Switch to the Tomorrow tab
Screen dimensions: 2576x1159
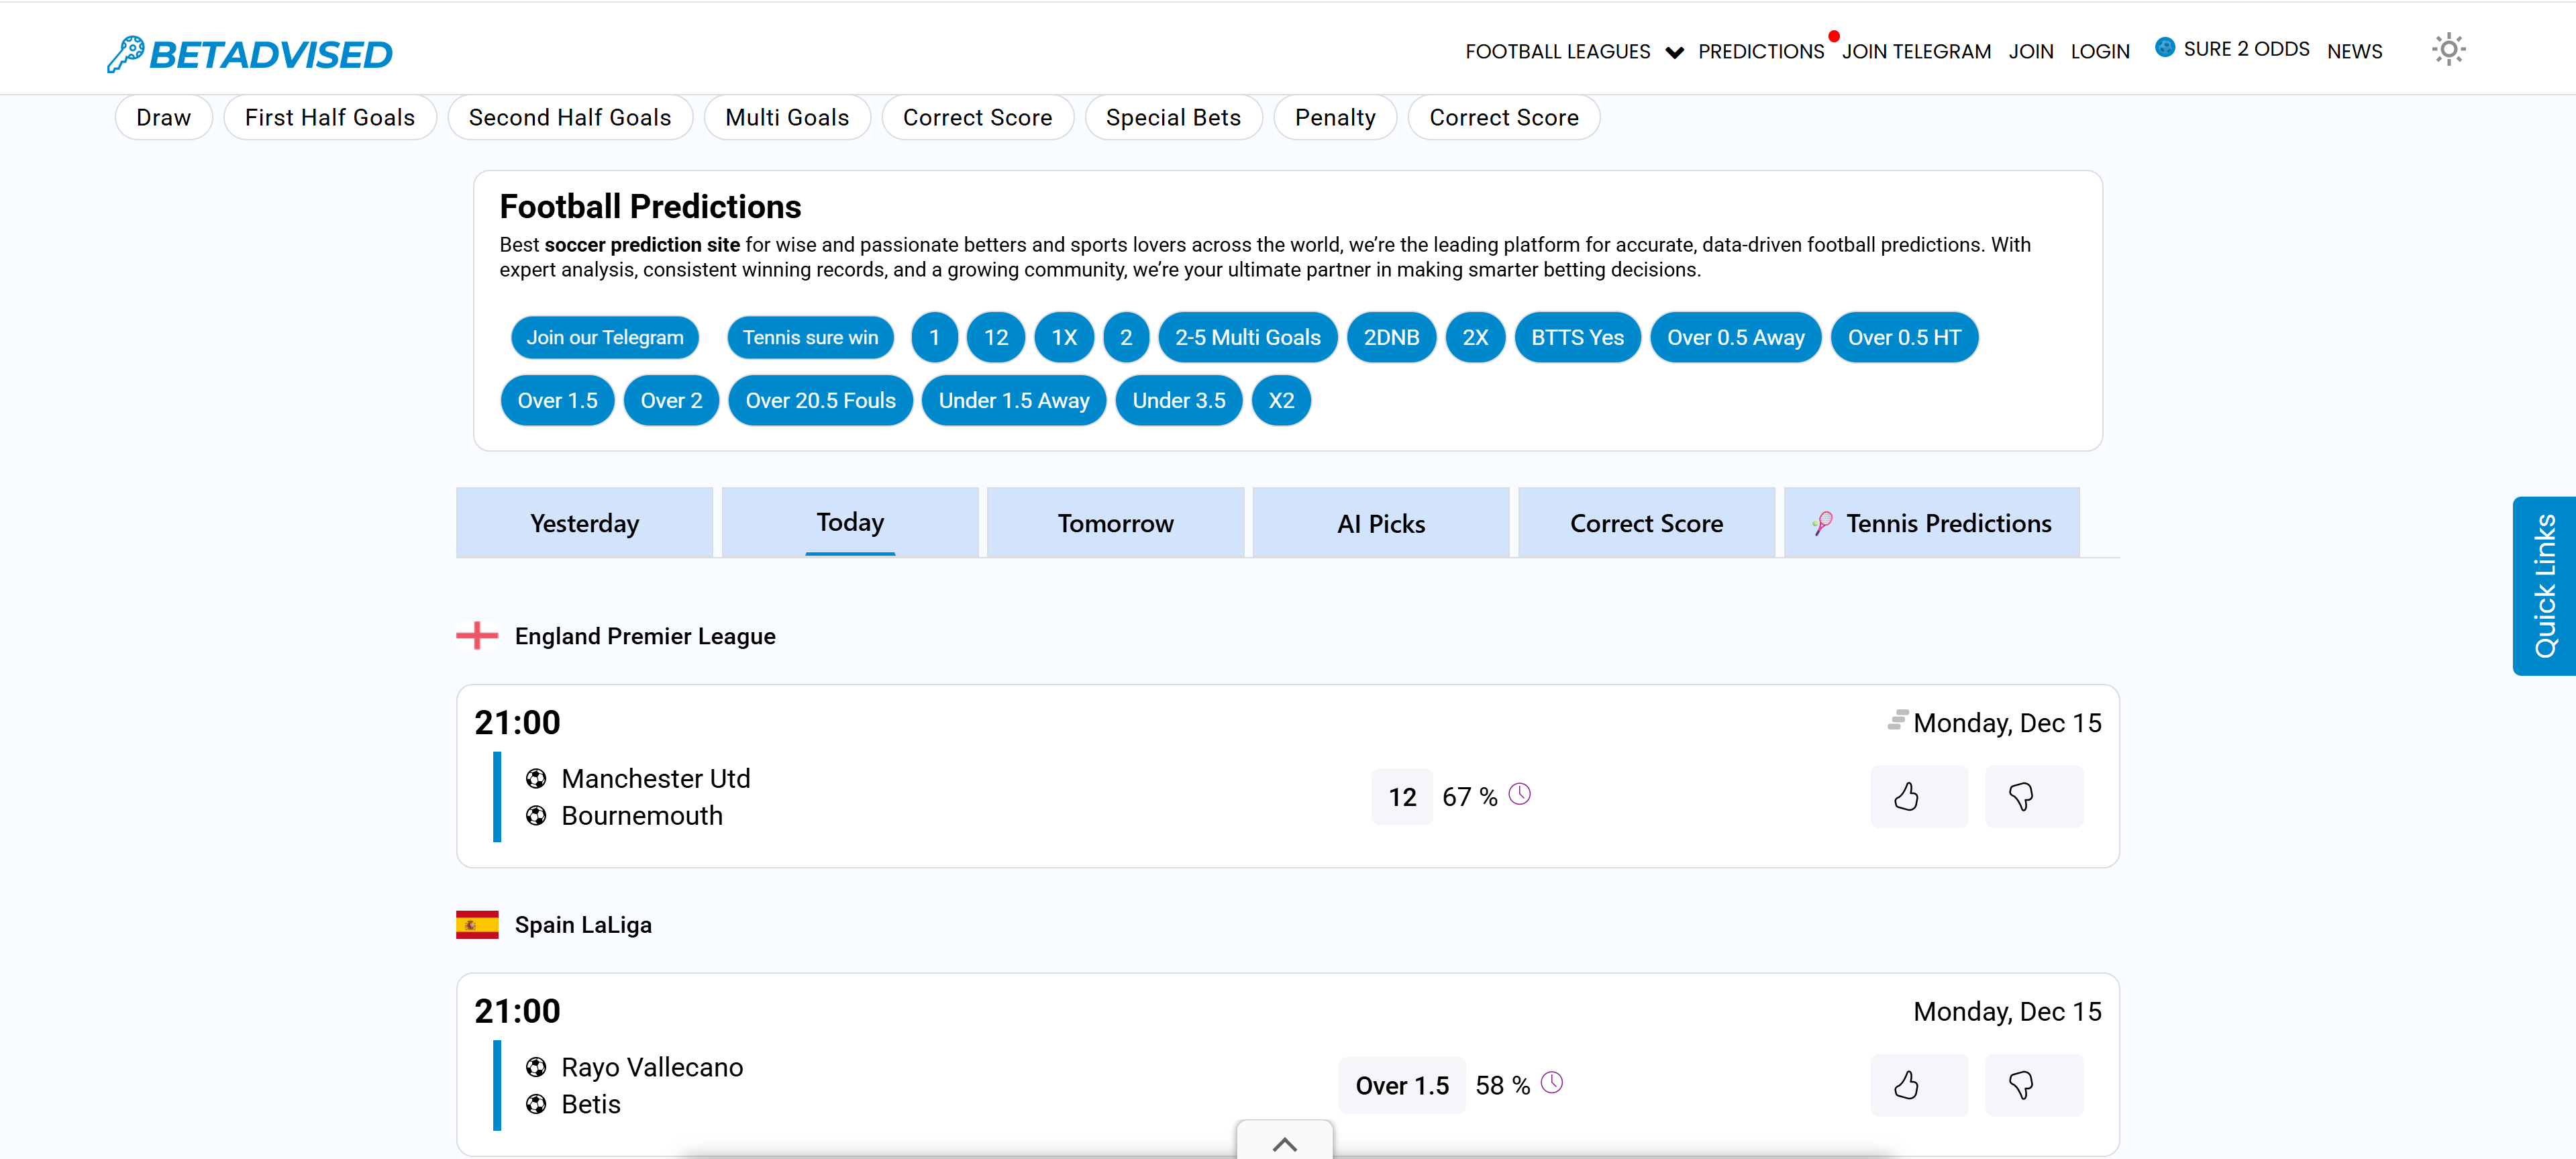point(1115,523)
